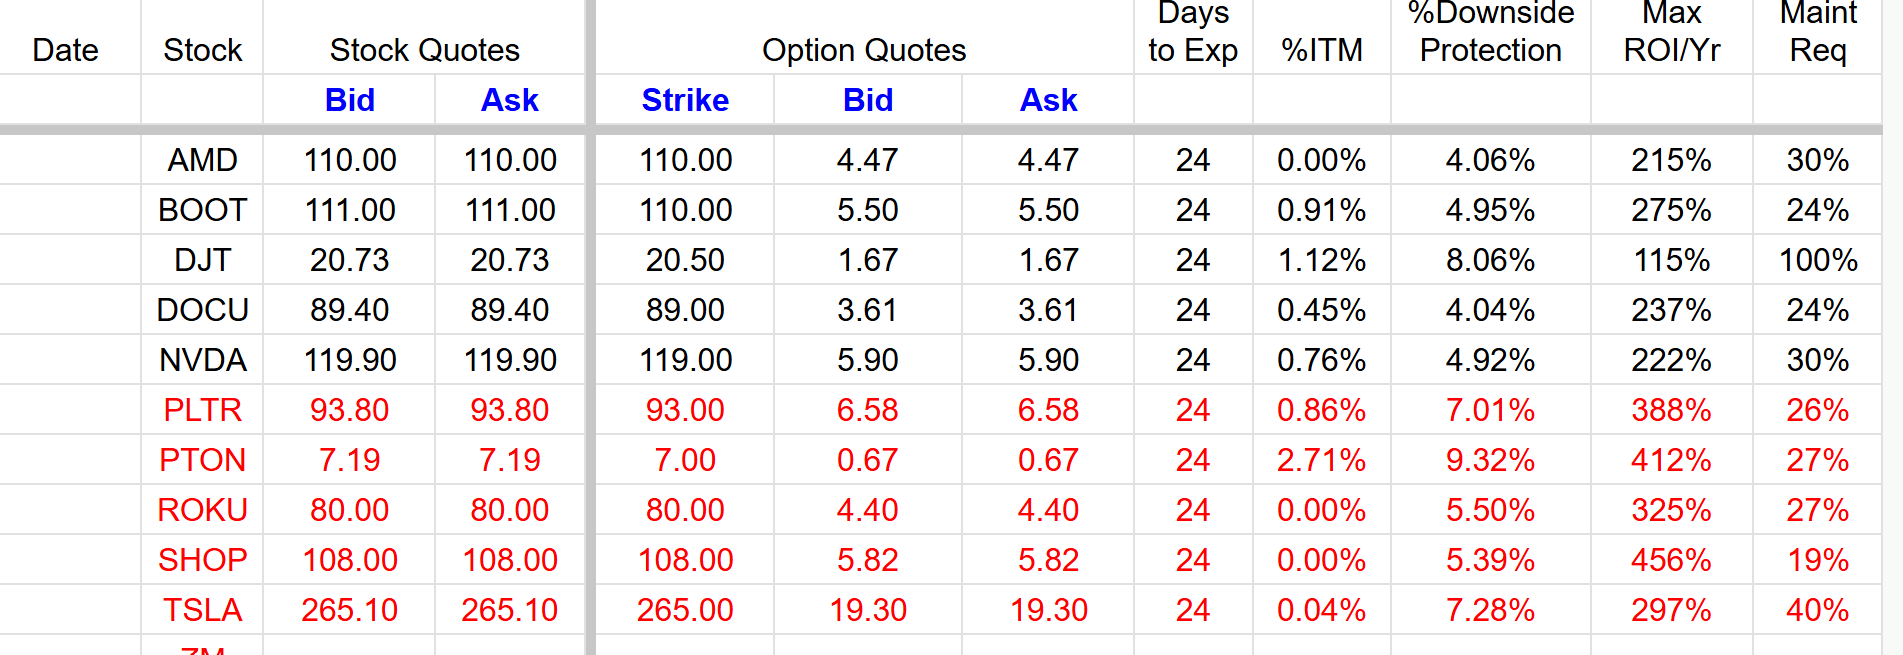
Task: Click the Days to Exp header
Action: click(x=1193, y=32)
